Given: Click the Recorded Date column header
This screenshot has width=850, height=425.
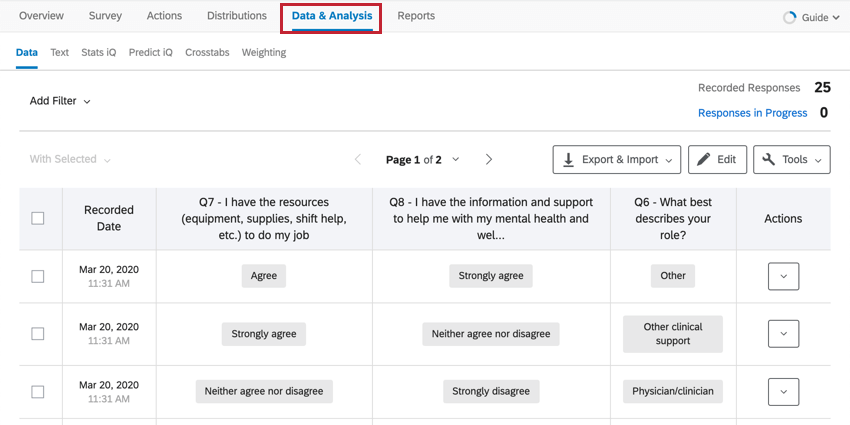Looking at the screenshot, I should click(109, 218).
